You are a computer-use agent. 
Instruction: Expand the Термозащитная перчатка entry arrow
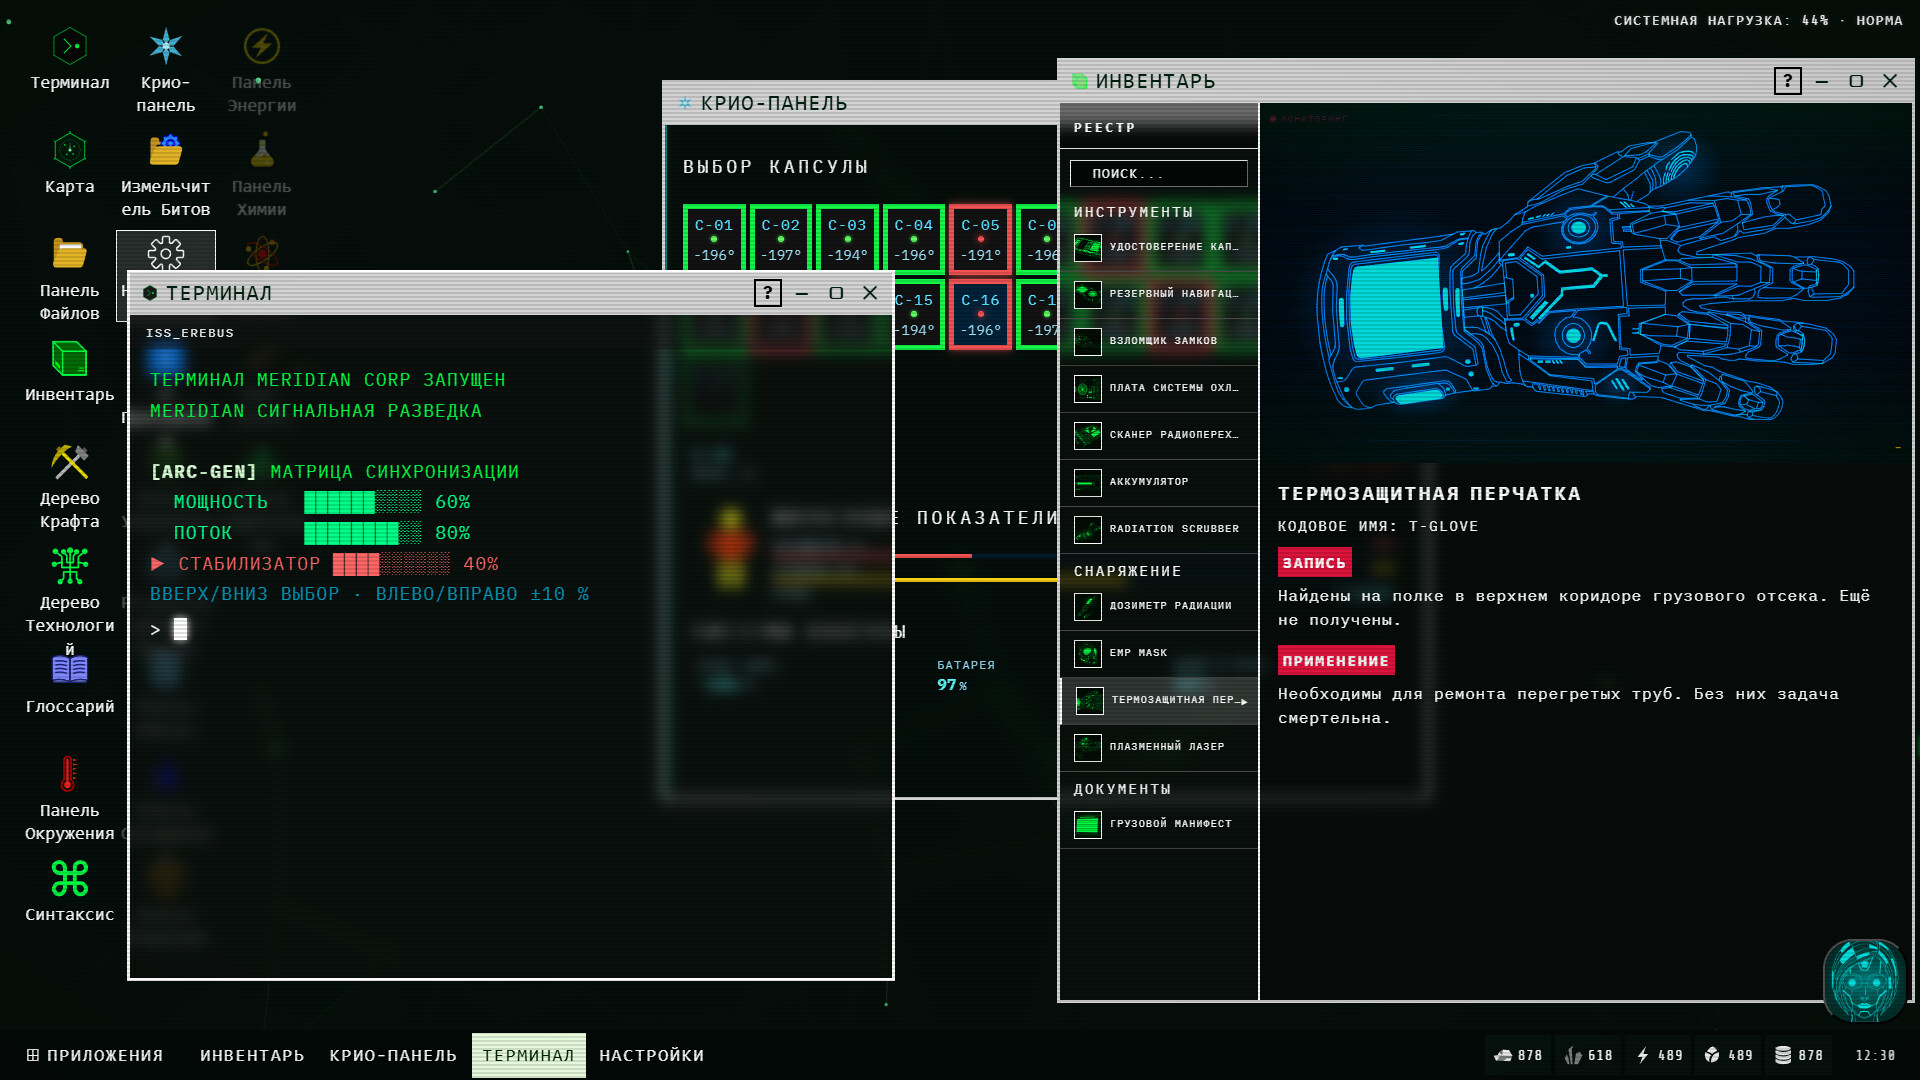[1244, 701]
